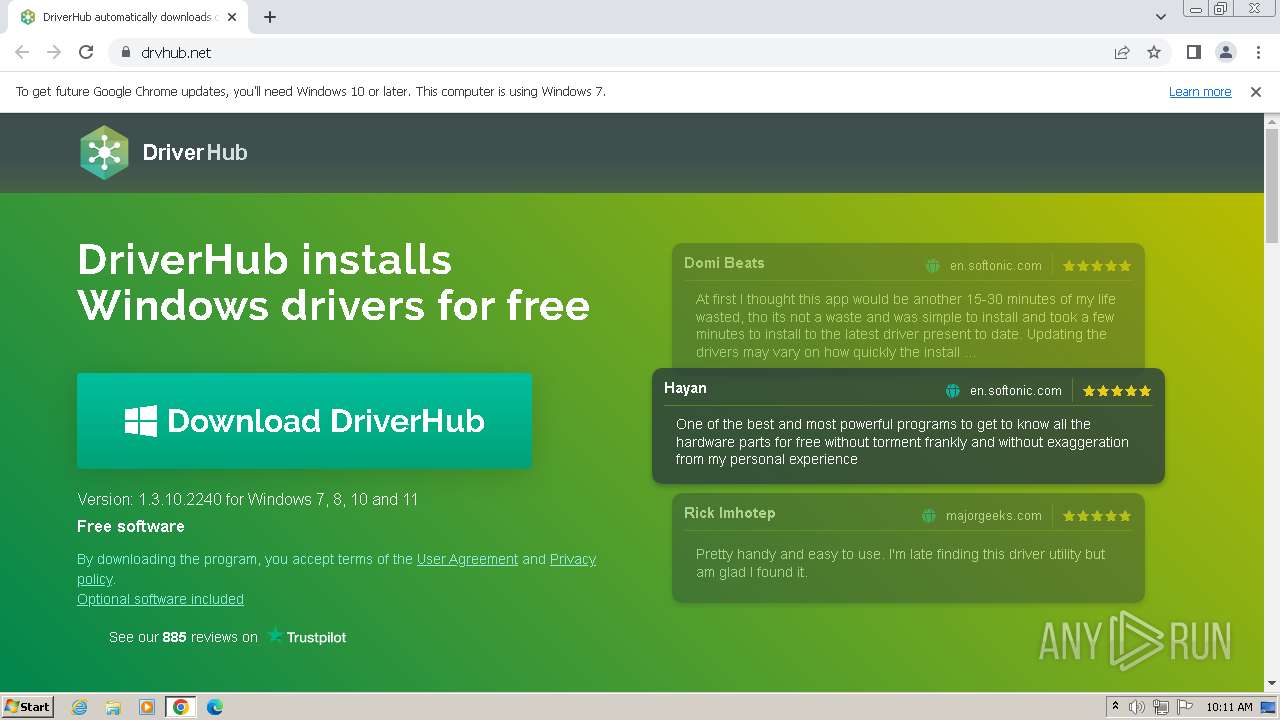The height and width of the screenshot is (720, 1280).
Task: Click the reviewer name Hayan
Action: pos(685,388)
